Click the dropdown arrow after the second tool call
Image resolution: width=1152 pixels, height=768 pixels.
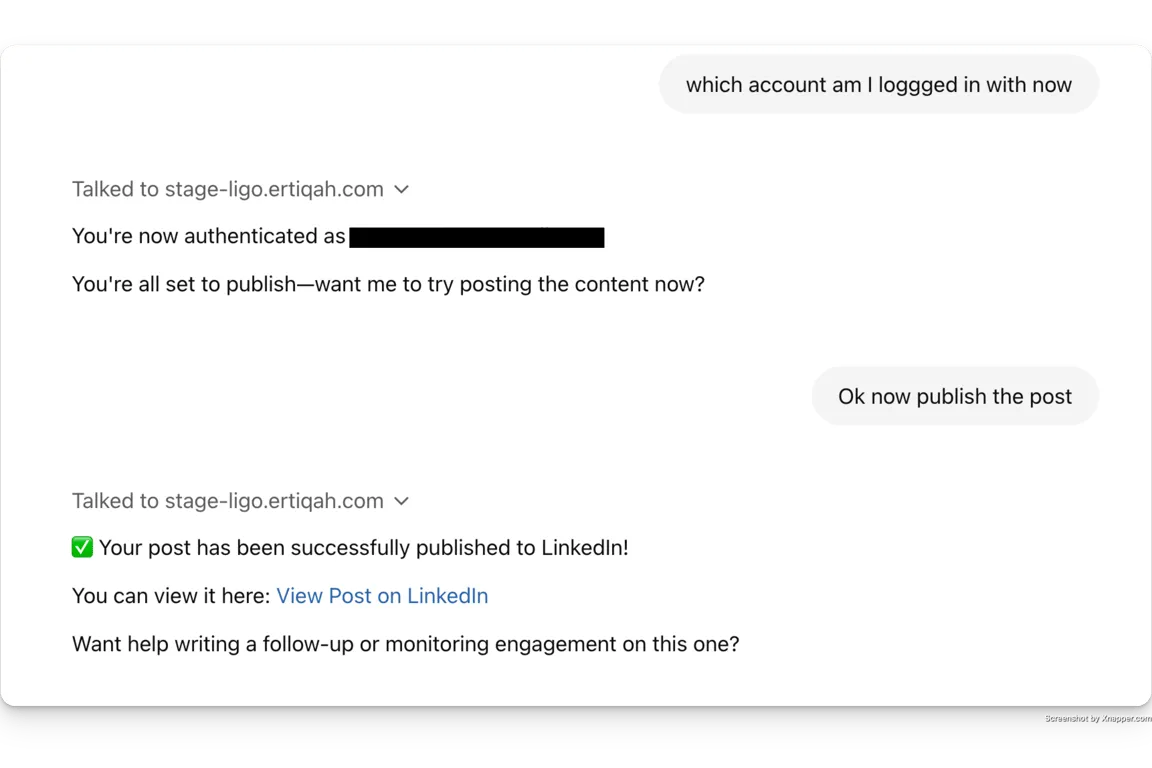tap(401, 501)
